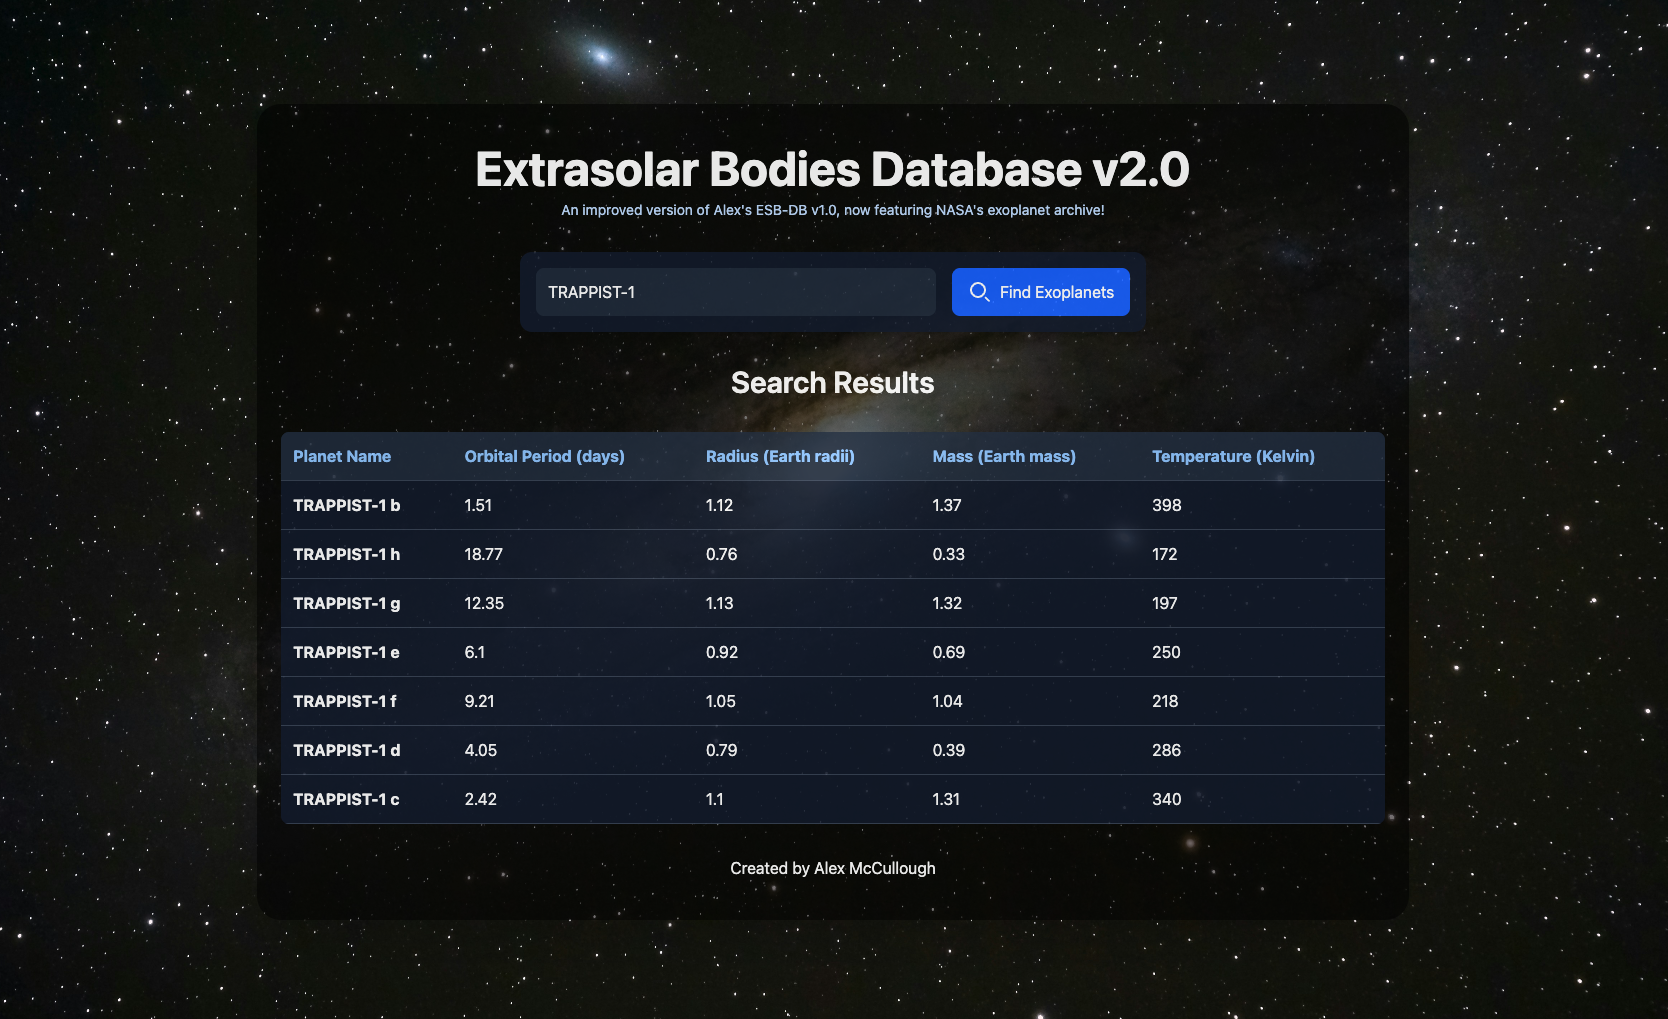The height and width of the screenshot is (1019, 1668).
Task: Click the Temperature (Kelvin) column header
Action: pos(1233,456)
